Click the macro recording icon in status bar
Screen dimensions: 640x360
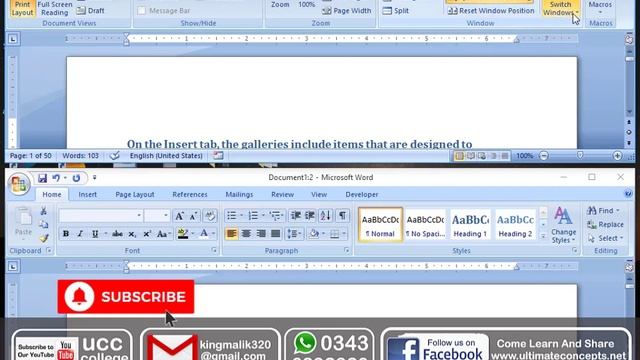click(218, 156)
